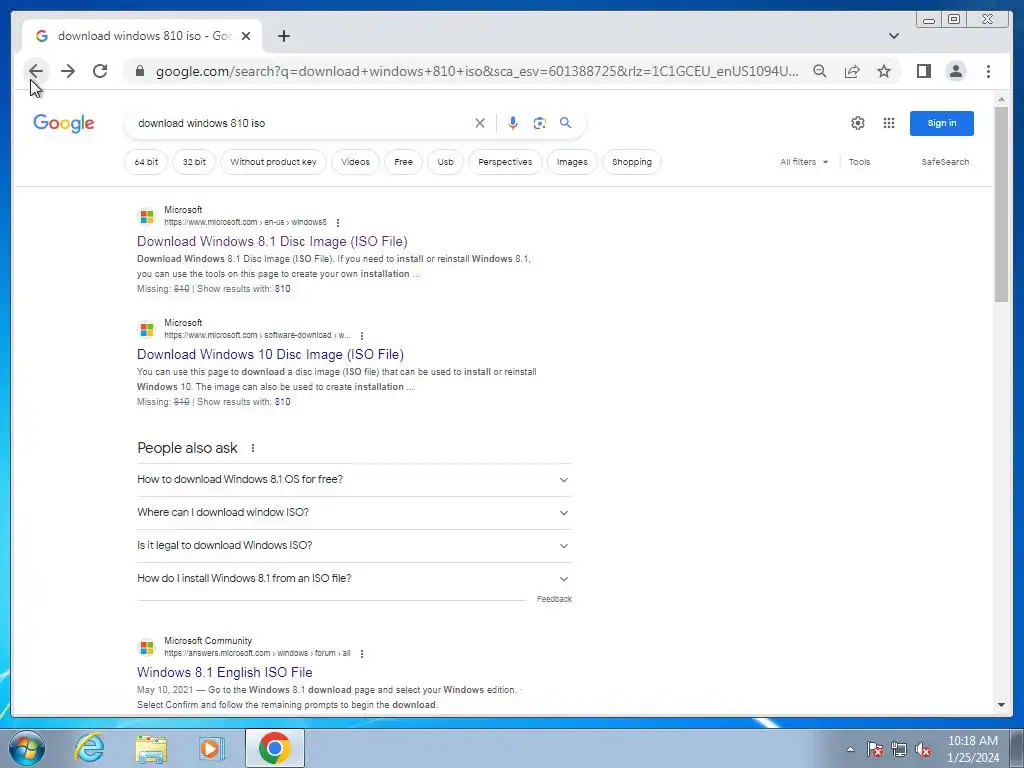The width and height of the screenshot is (1024, 768).
Task: Open three-dot menu for the Windows 10 result
Action: click(362, 336)
